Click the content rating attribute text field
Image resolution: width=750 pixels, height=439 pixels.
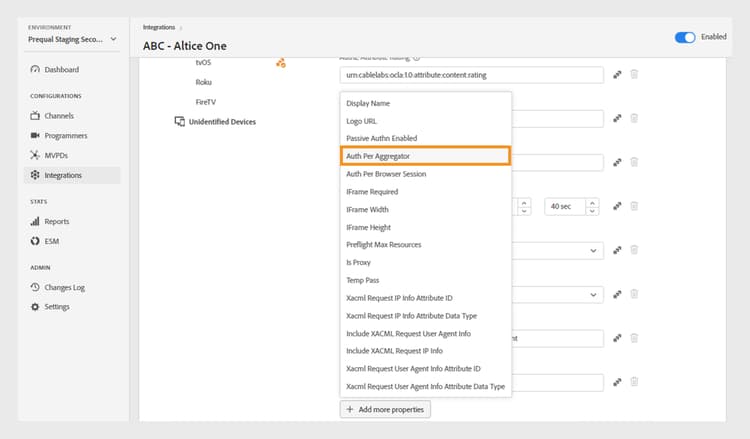pyautogui.click(x=471, y=75)
